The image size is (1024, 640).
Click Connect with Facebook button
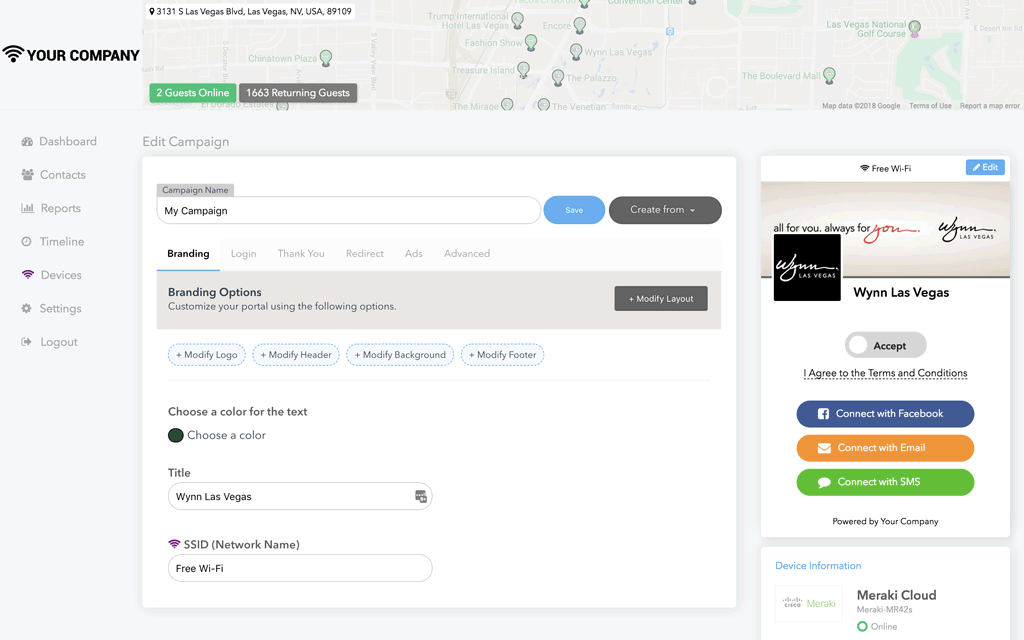coord(885,414)
